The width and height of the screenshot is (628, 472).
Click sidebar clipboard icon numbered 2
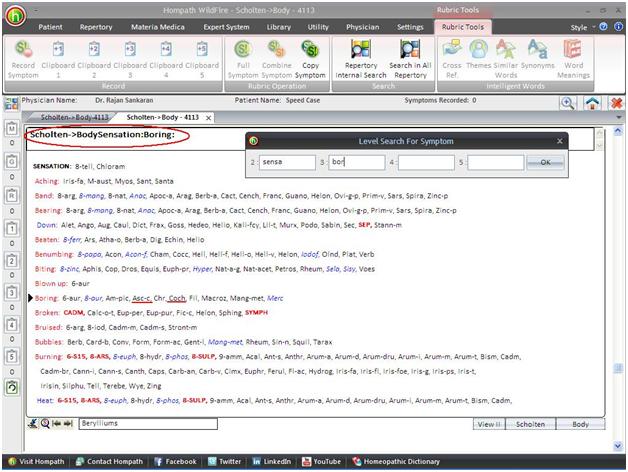point(12,261)
